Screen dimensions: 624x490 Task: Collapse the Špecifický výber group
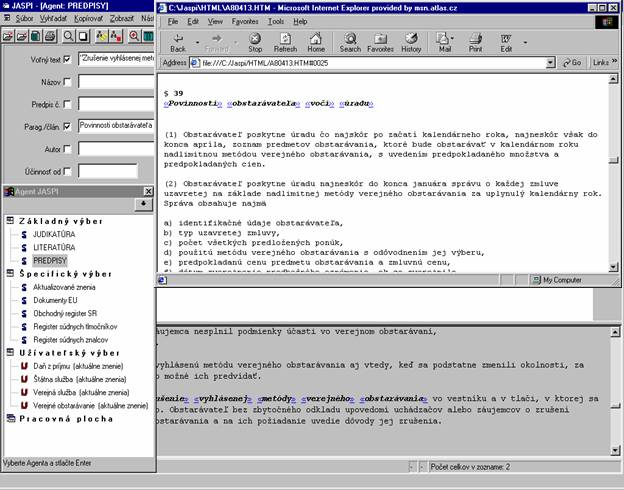10,273
